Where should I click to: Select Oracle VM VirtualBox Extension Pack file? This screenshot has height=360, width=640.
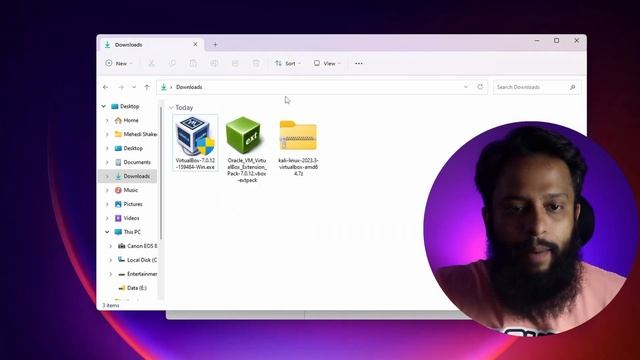(247, 149)
